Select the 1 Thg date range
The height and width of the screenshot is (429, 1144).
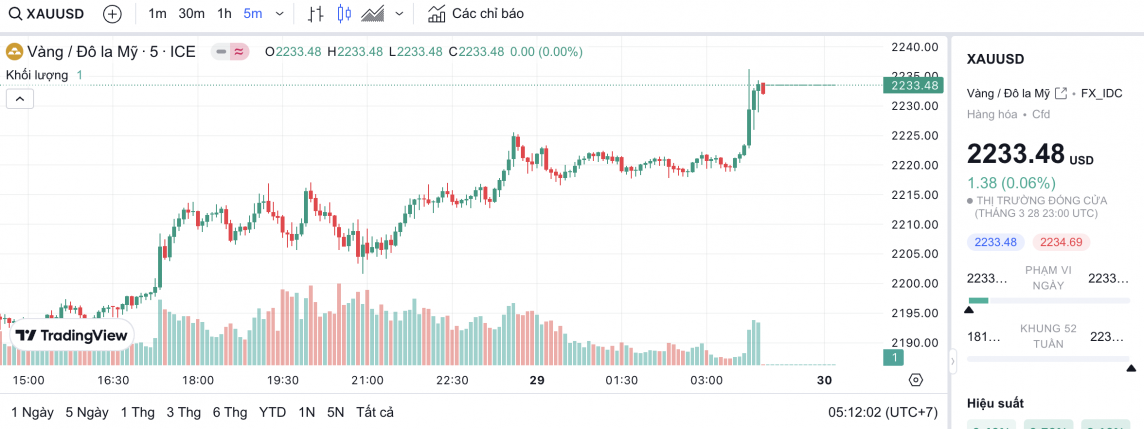135,412
